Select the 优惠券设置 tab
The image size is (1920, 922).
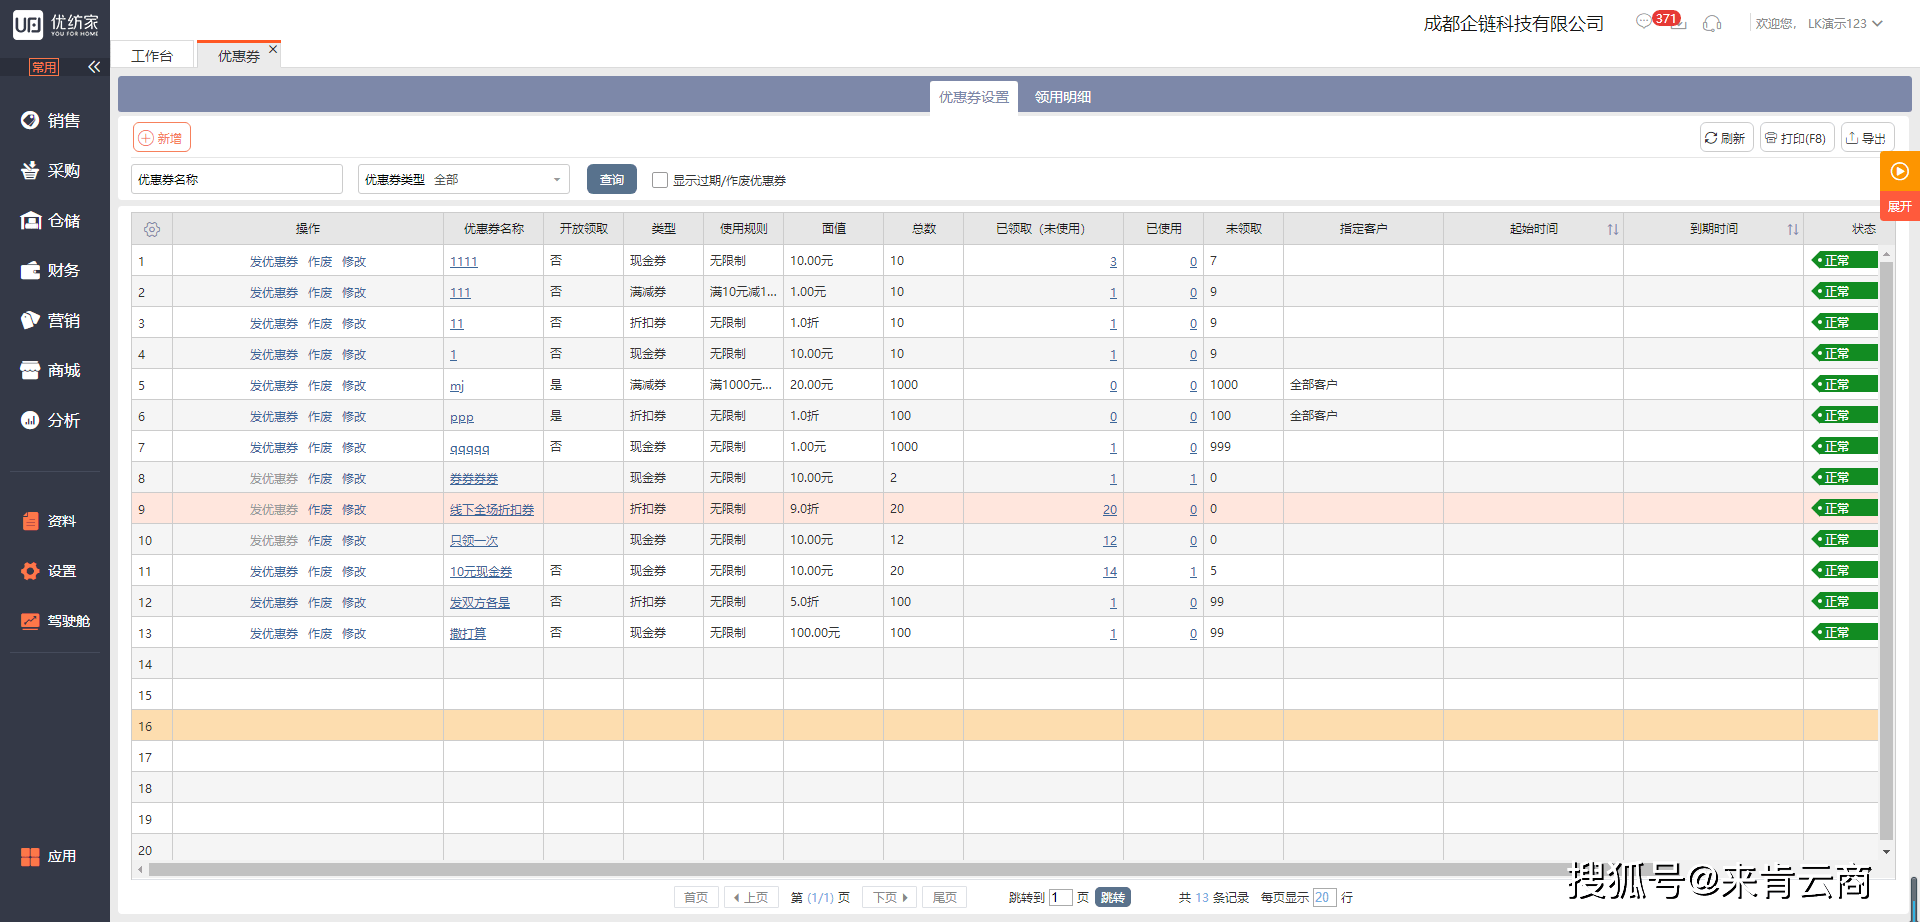pos(974,97)
